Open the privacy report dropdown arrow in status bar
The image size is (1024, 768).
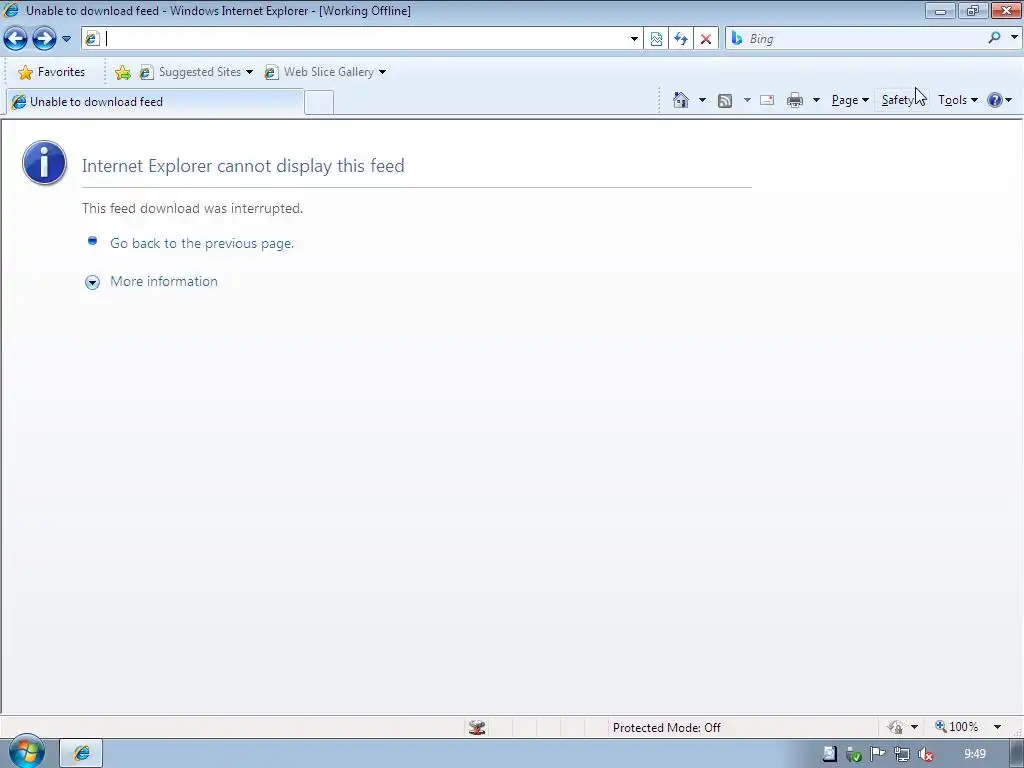[914, 727]
